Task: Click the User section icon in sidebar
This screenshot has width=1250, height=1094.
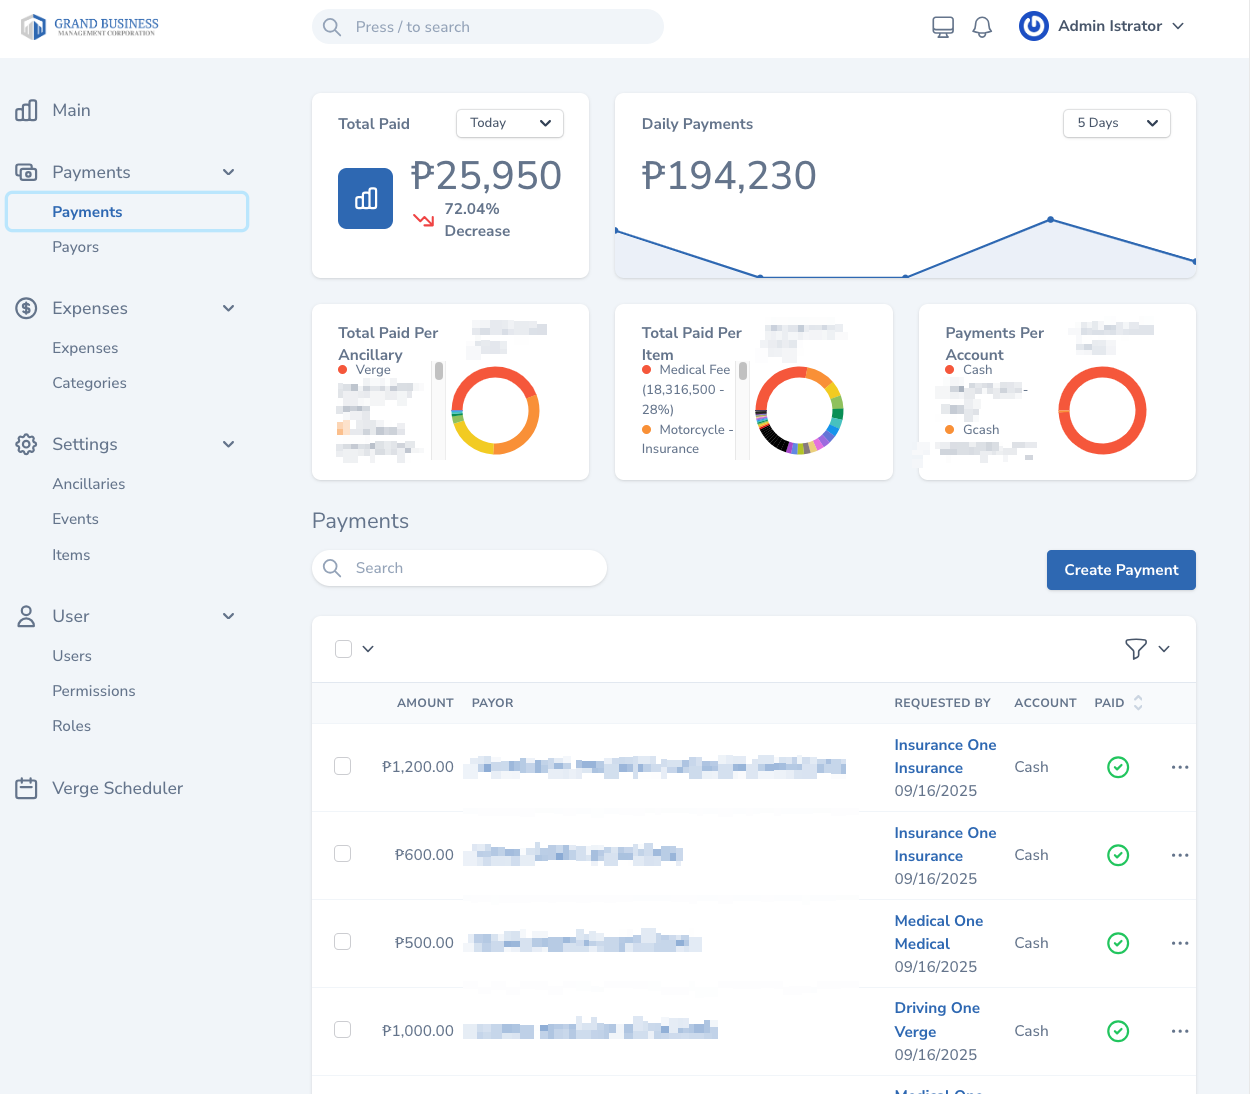Action: (x=26, y=616)
